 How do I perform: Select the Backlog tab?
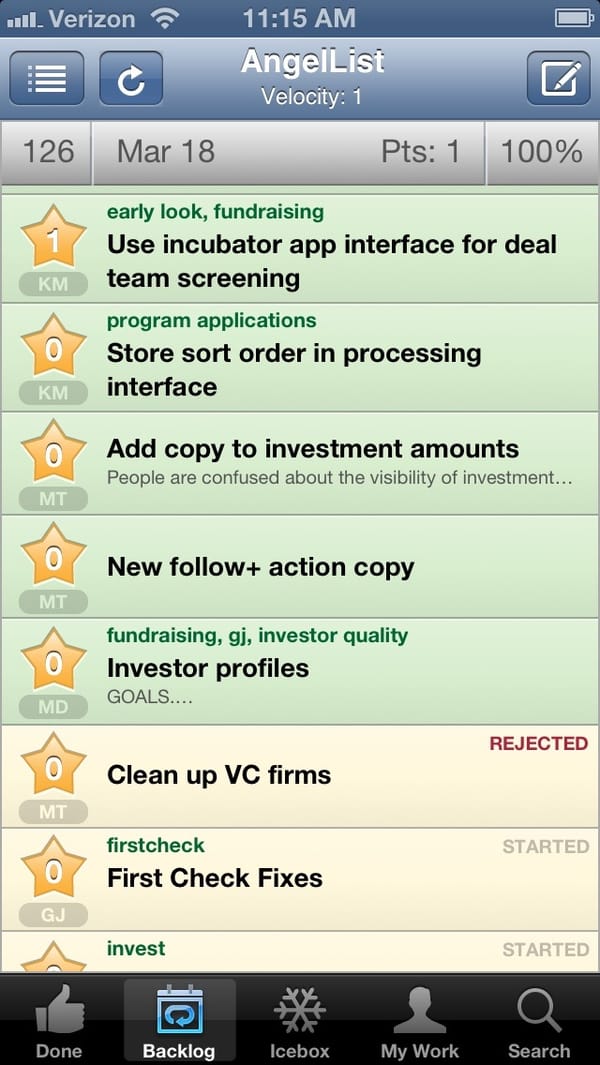(179, 1021)
